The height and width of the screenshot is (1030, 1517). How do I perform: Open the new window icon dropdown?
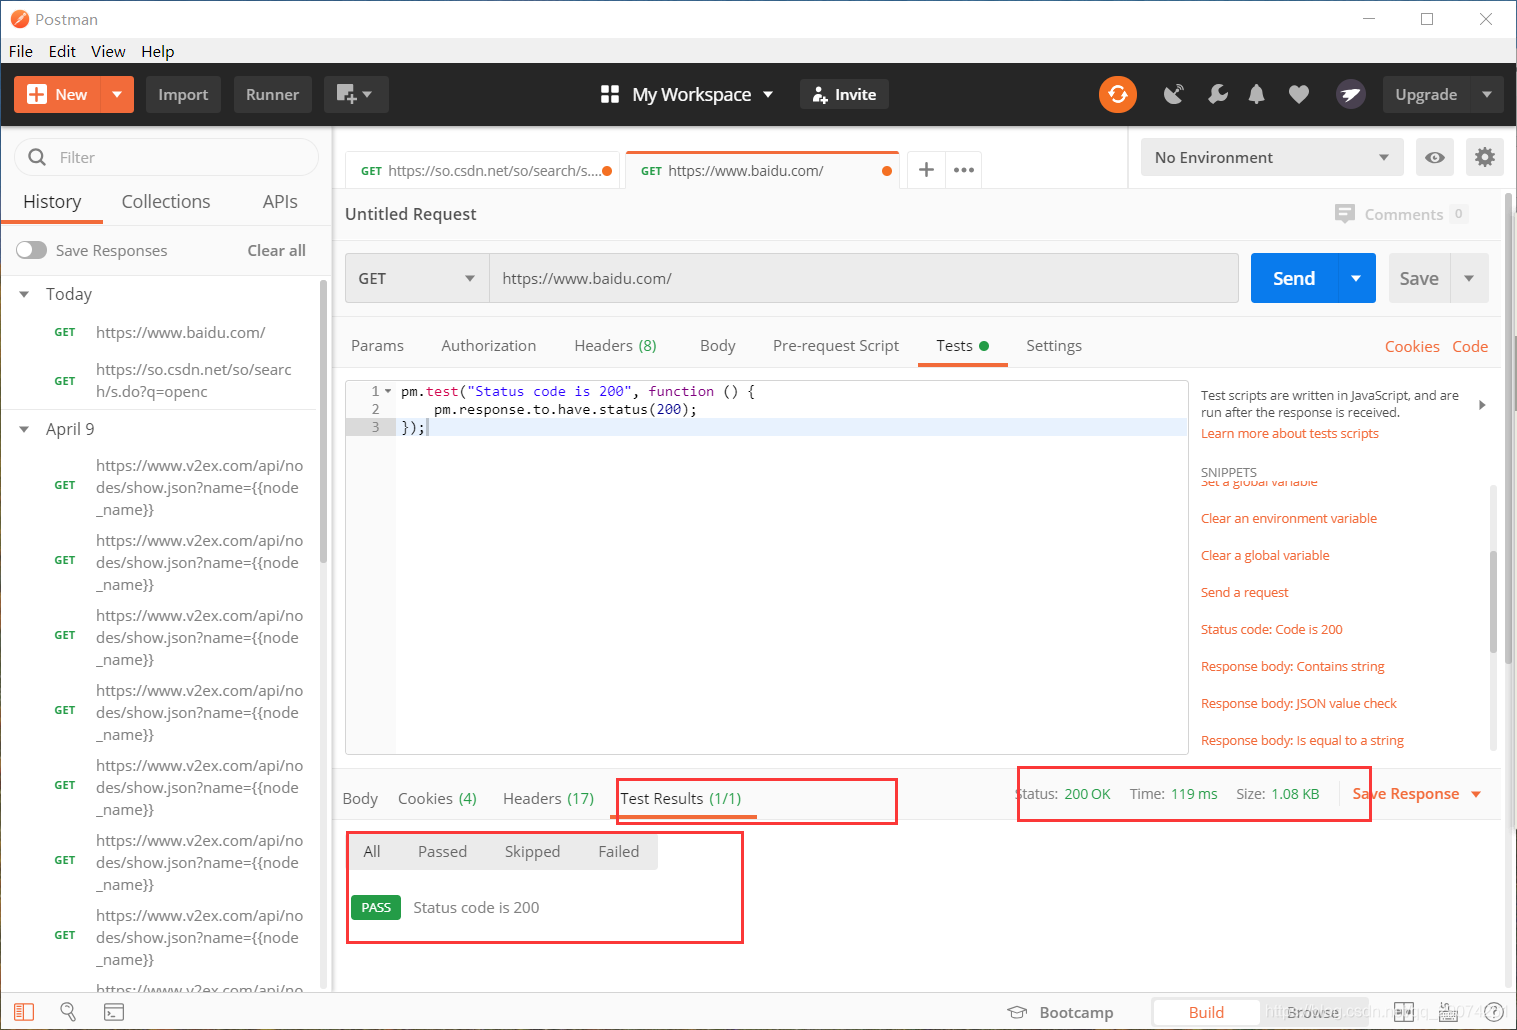pos(355,94)
